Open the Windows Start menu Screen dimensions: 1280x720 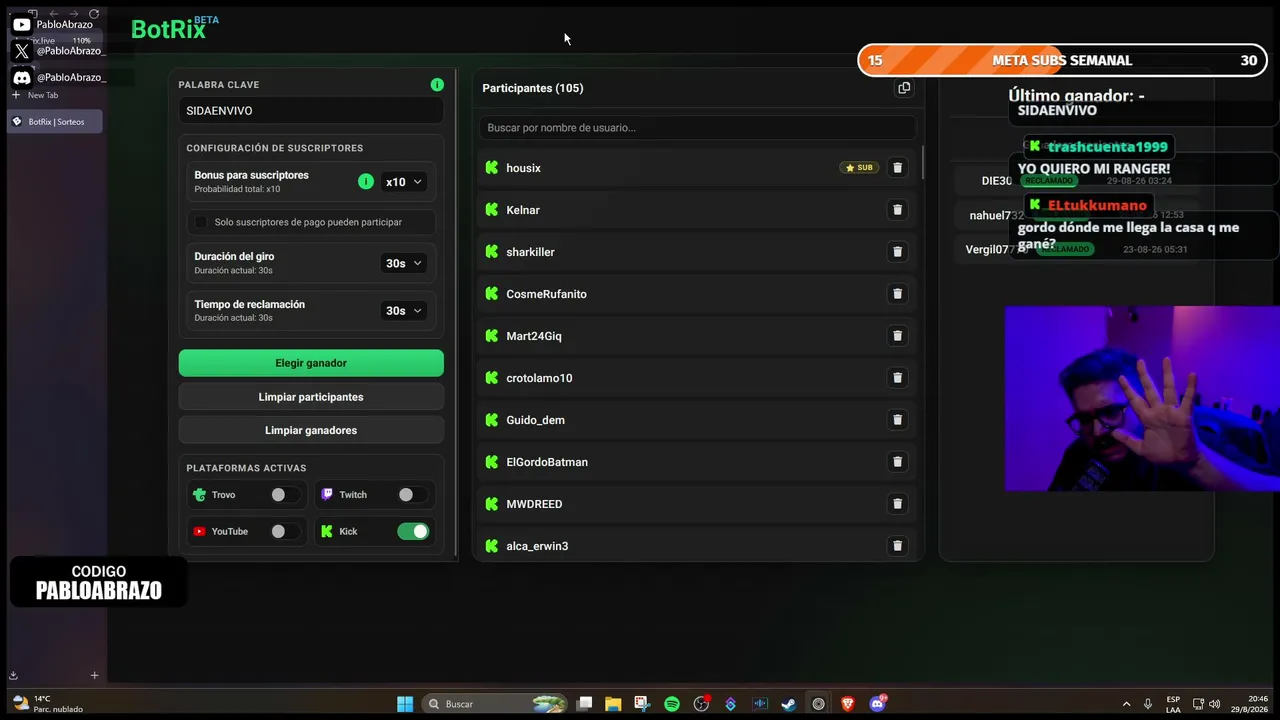pos(405,704)
